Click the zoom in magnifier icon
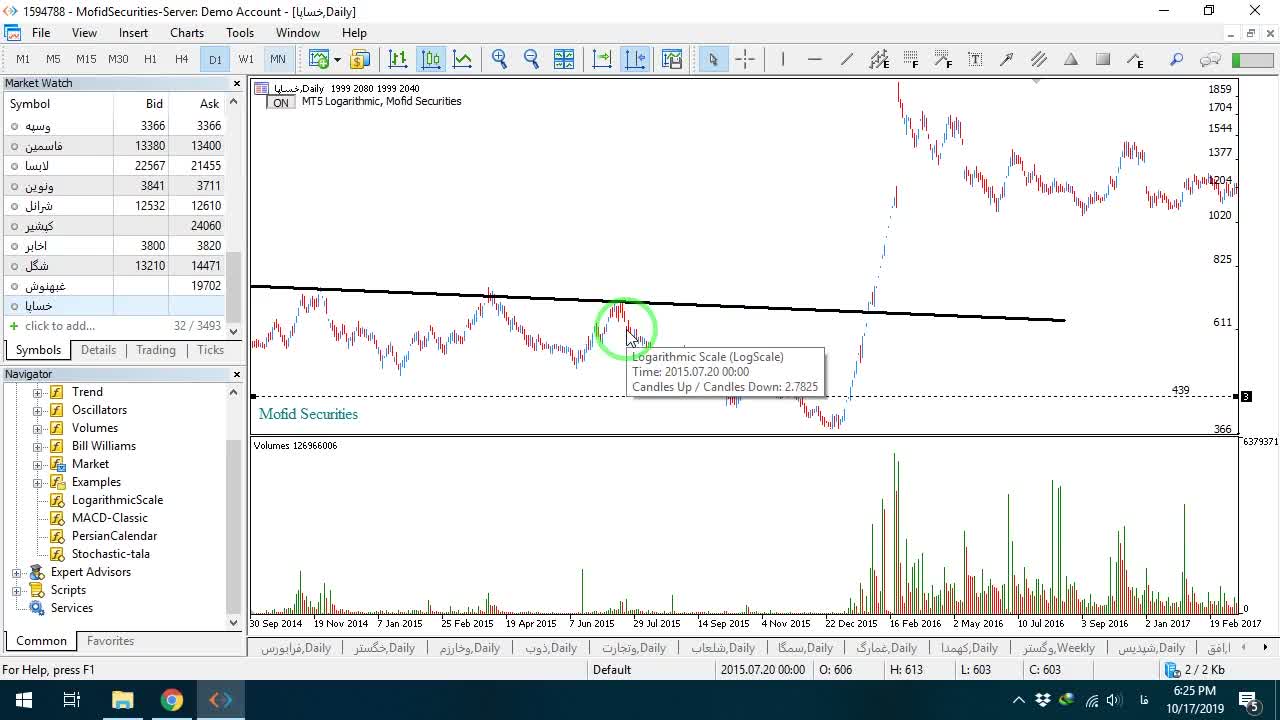 click(x=499, y=59)
